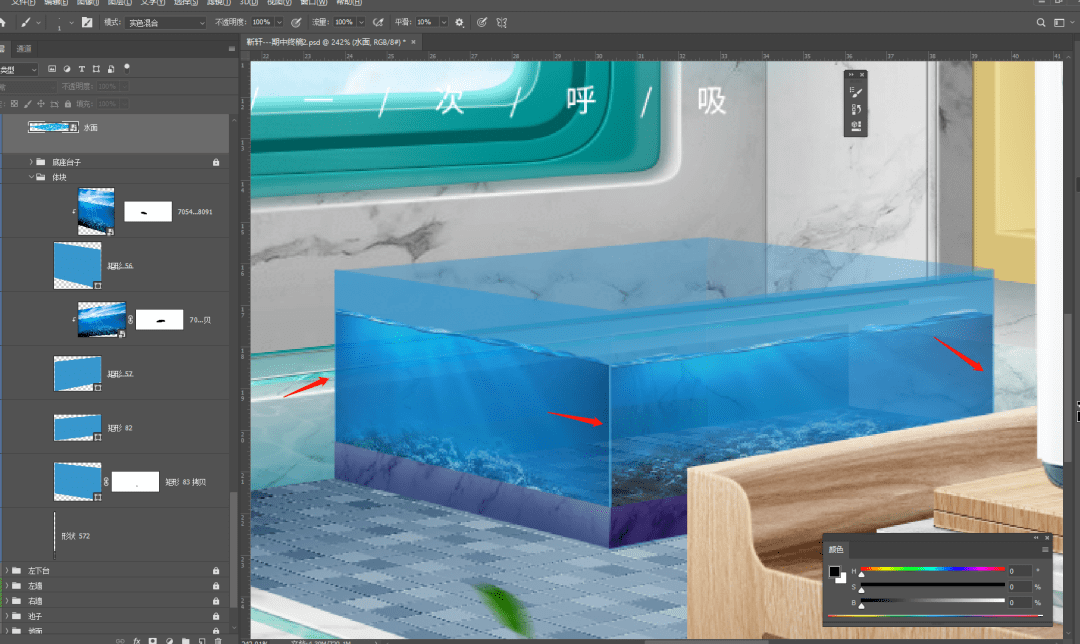Viewport: 1080px width, 644px height.
Task: Collapse the 体块 layer group
Action: (30, 177)
